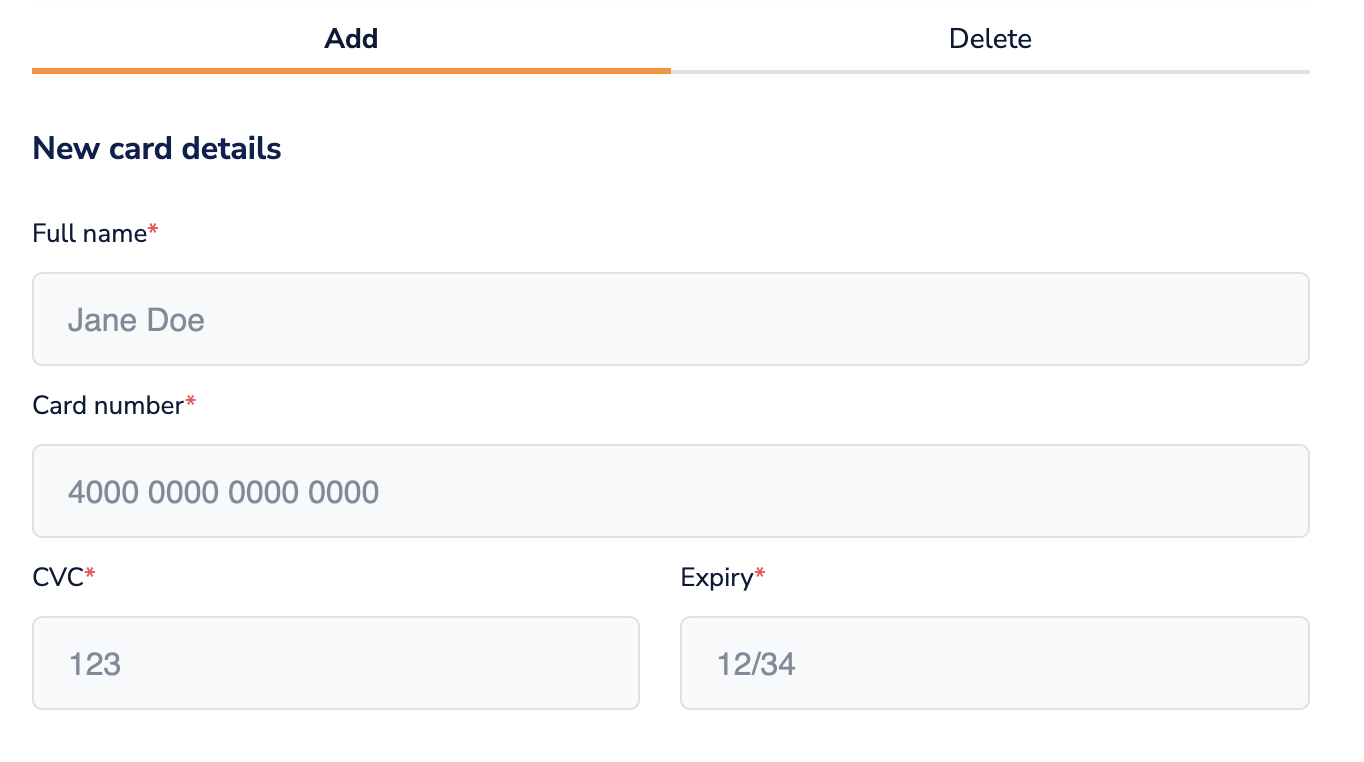This screenshot has height=762, width=1364.
Task: Focus the Expiry date field
Action: click(994, 663)
